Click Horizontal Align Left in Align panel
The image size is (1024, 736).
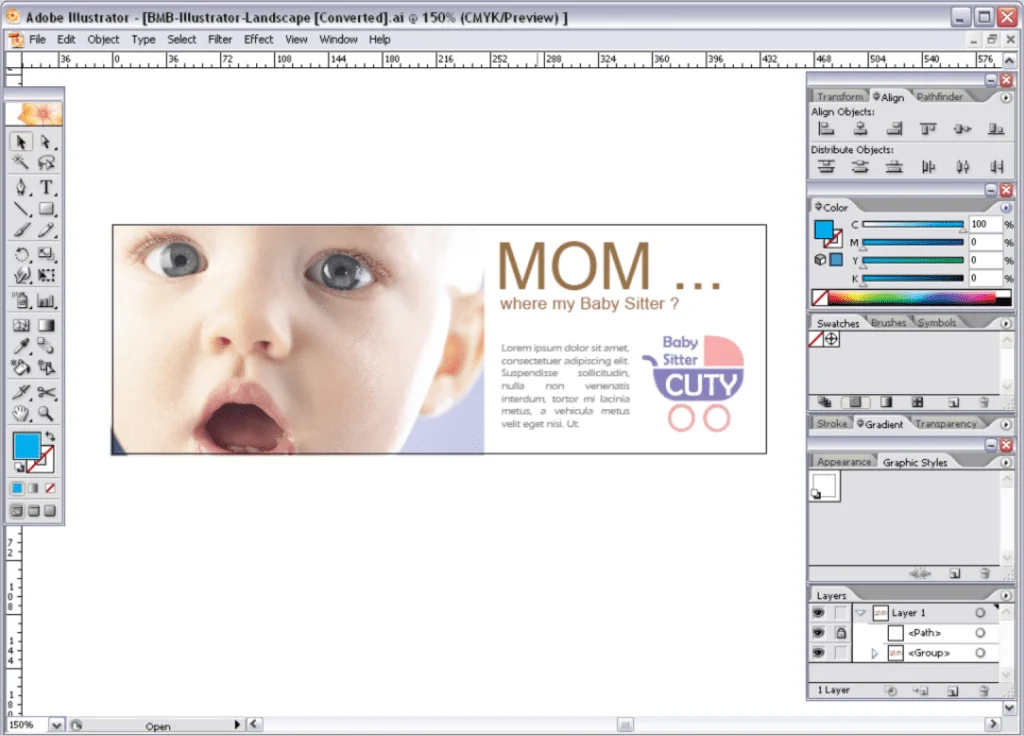coord(826,129)
